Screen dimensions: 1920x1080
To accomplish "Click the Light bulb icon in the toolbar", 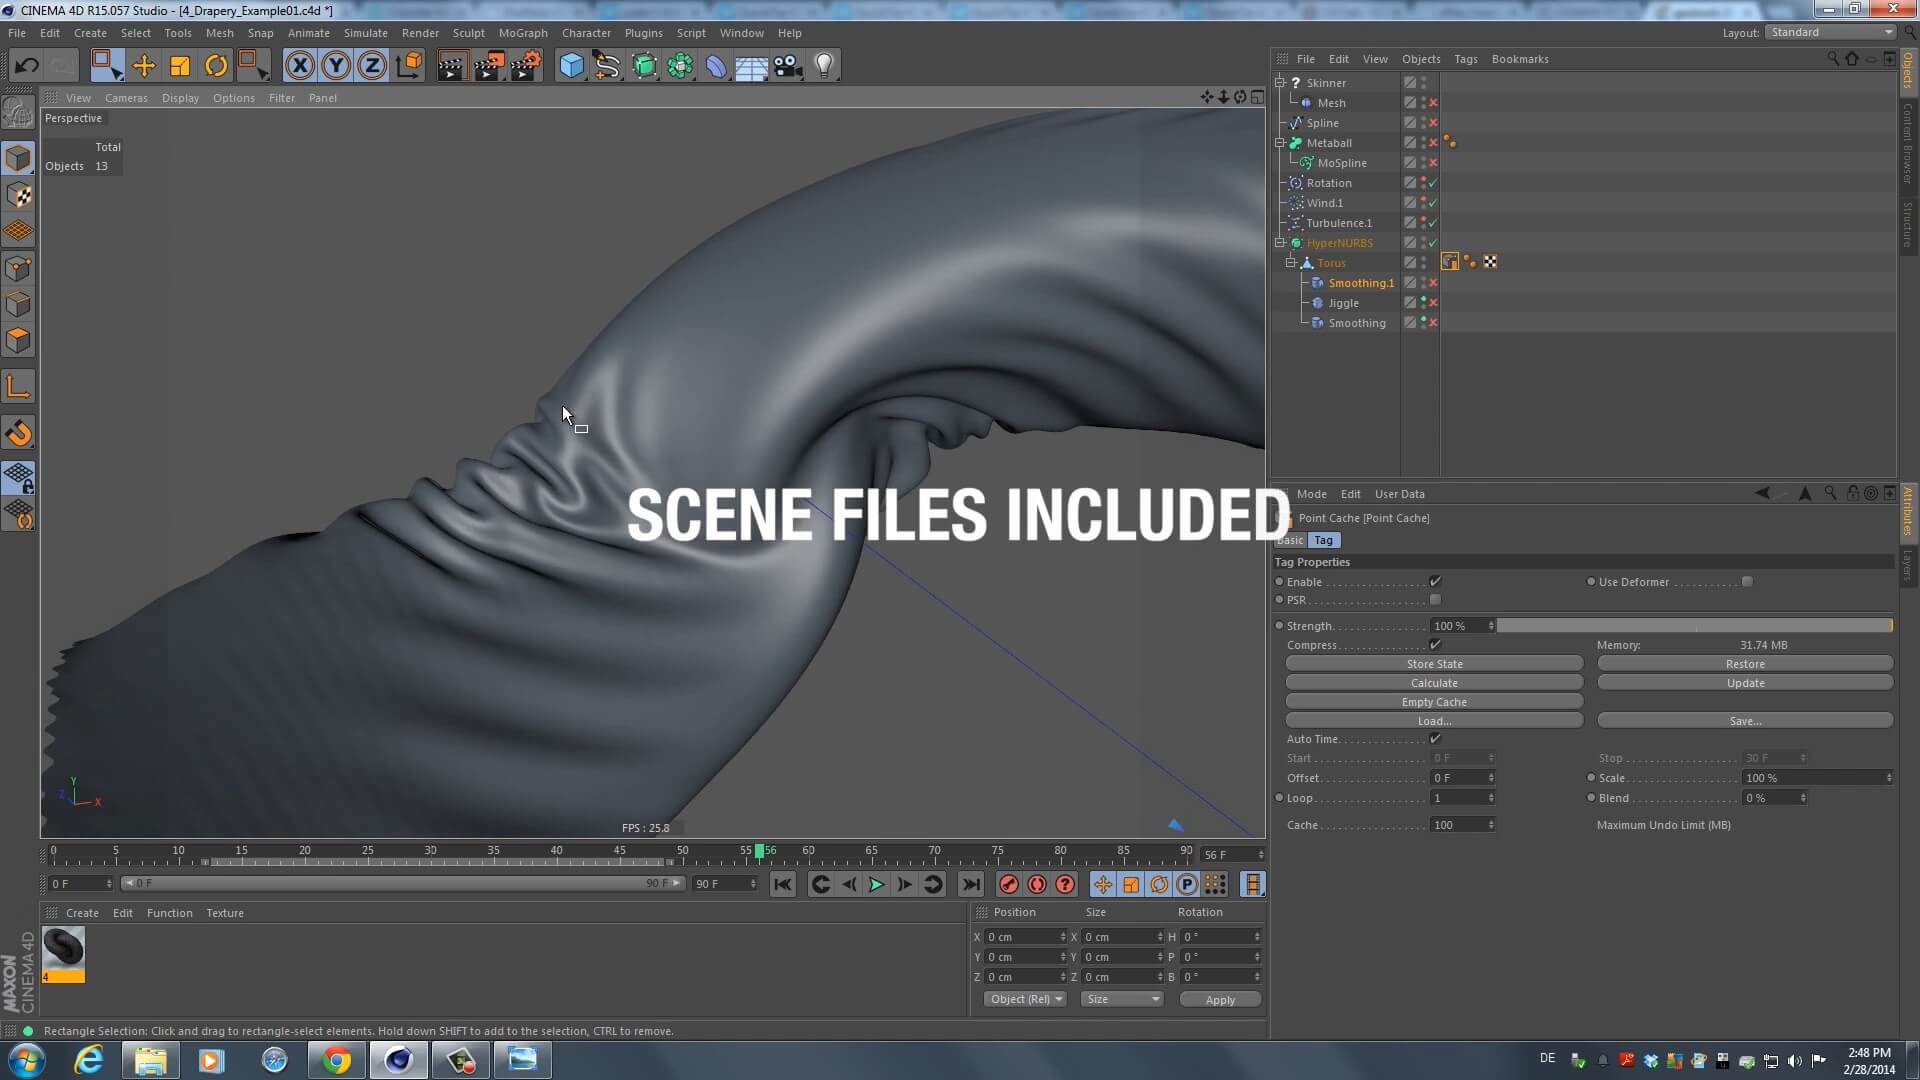I will [824, 66].
